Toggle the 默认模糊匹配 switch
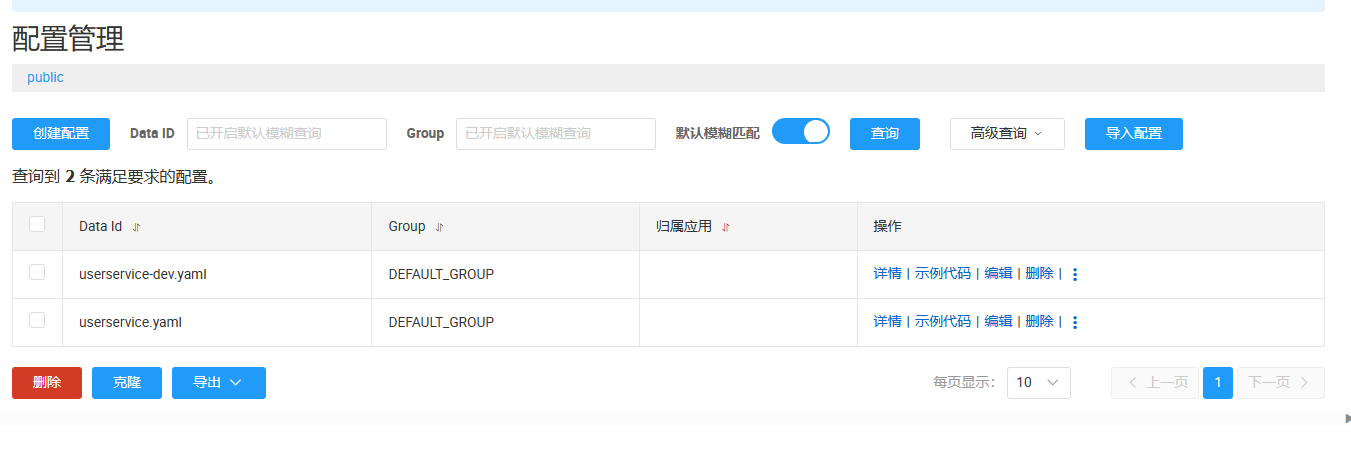Image resolution: width=1351 pixels, height=458 pixels. (800, 132)
